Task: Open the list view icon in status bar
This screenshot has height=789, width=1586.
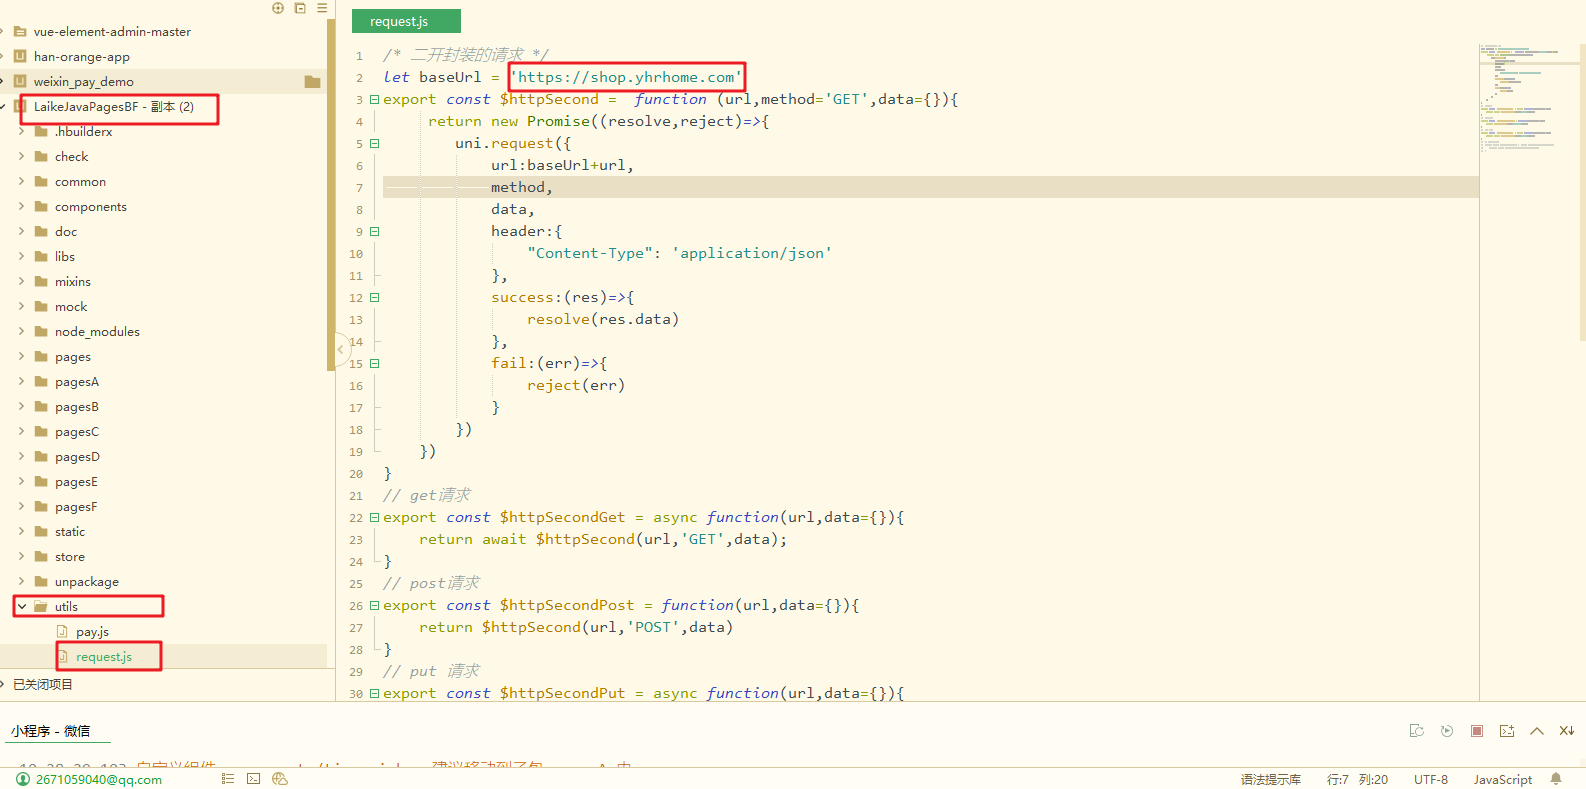Action: tap(228, 779)
